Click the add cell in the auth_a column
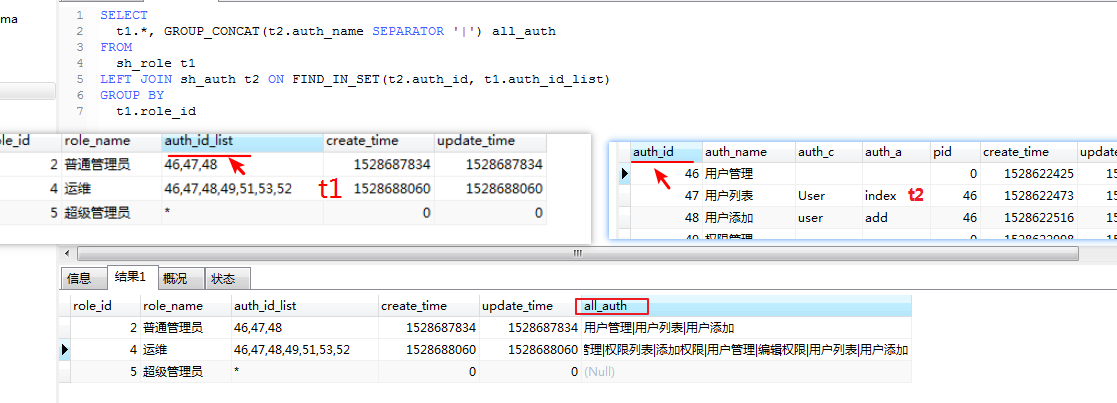Screen dimensions: 1117x403 (x=876, y=218)
